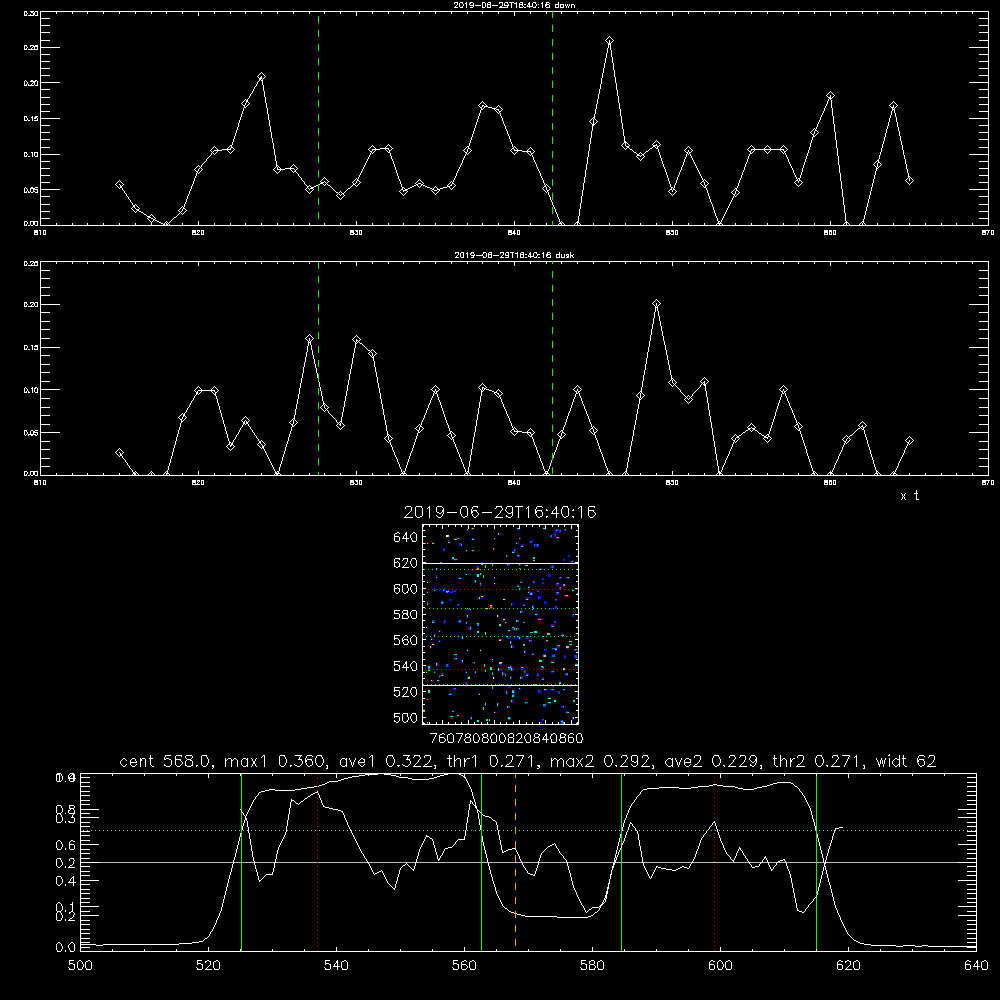Image resolution: width=1000 pixels, height=1000 pixels.
Task: Click the solid white horizontal line at 0.2
Action: (528, 862)
